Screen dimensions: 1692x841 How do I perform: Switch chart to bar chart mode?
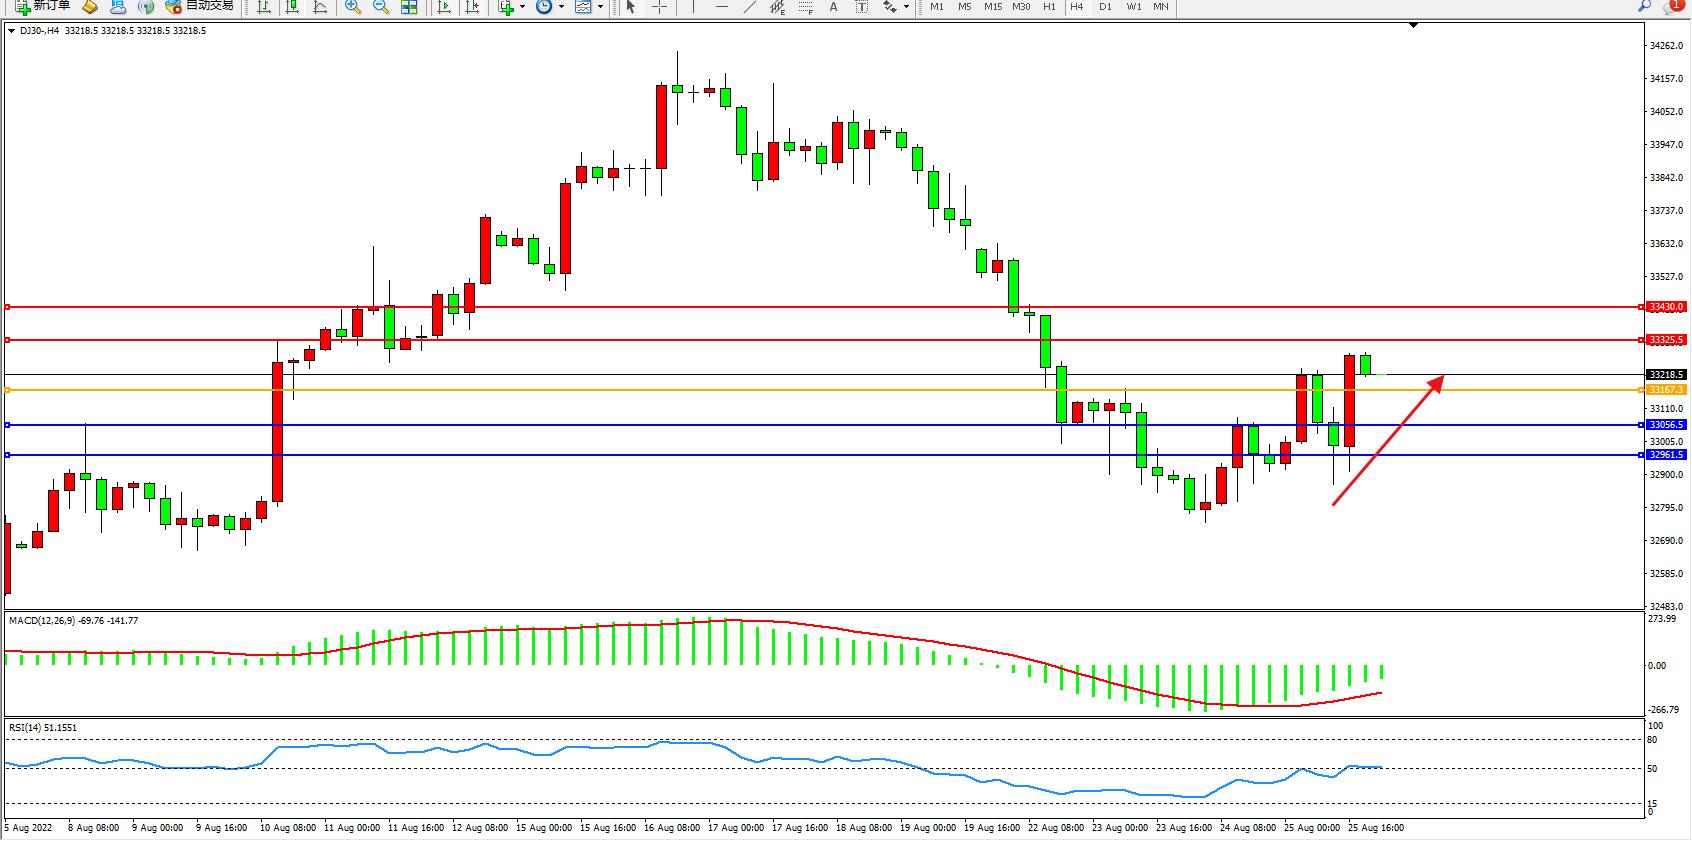[x=264, y=7]
